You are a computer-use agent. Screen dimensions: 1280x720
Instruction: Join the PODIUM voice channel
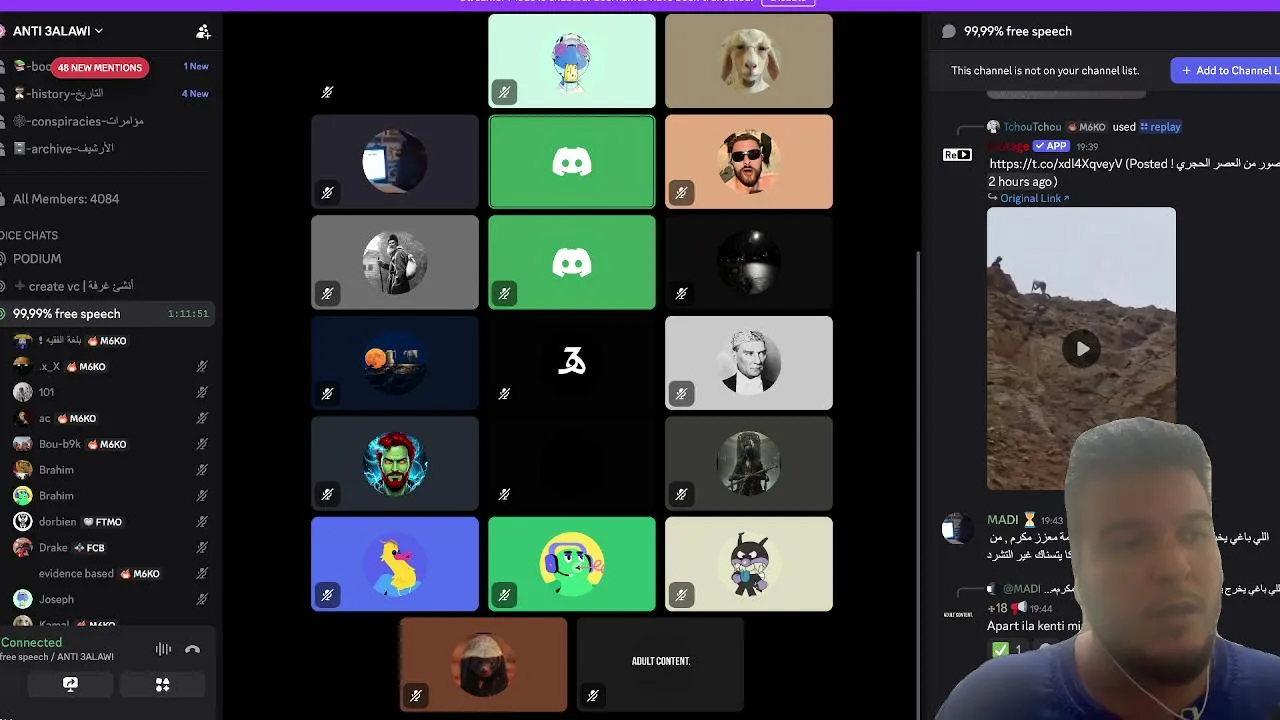pos(37,259)
